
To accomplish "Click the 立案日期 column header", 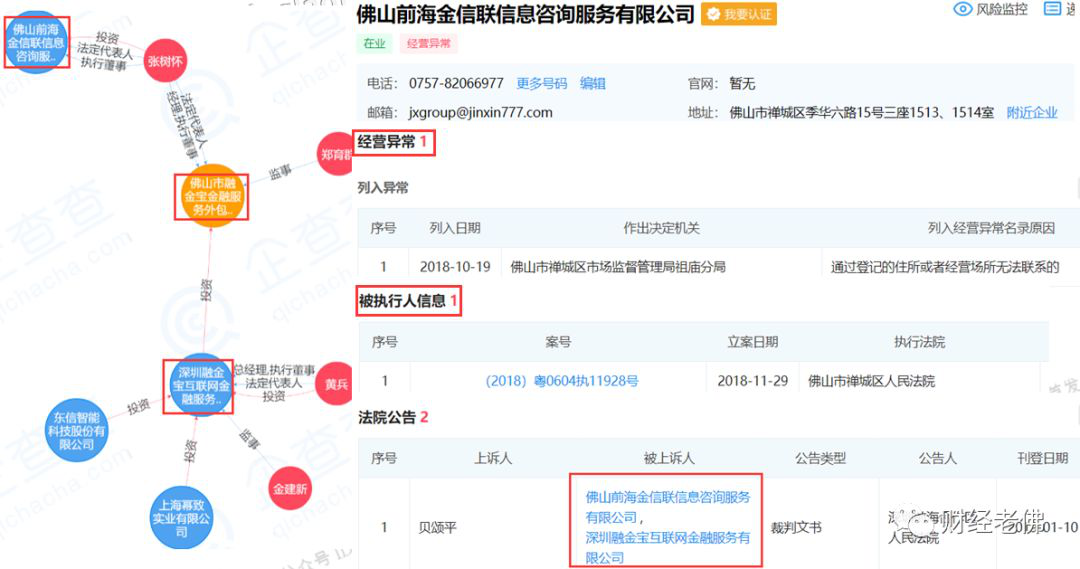I will coord(753,342).
